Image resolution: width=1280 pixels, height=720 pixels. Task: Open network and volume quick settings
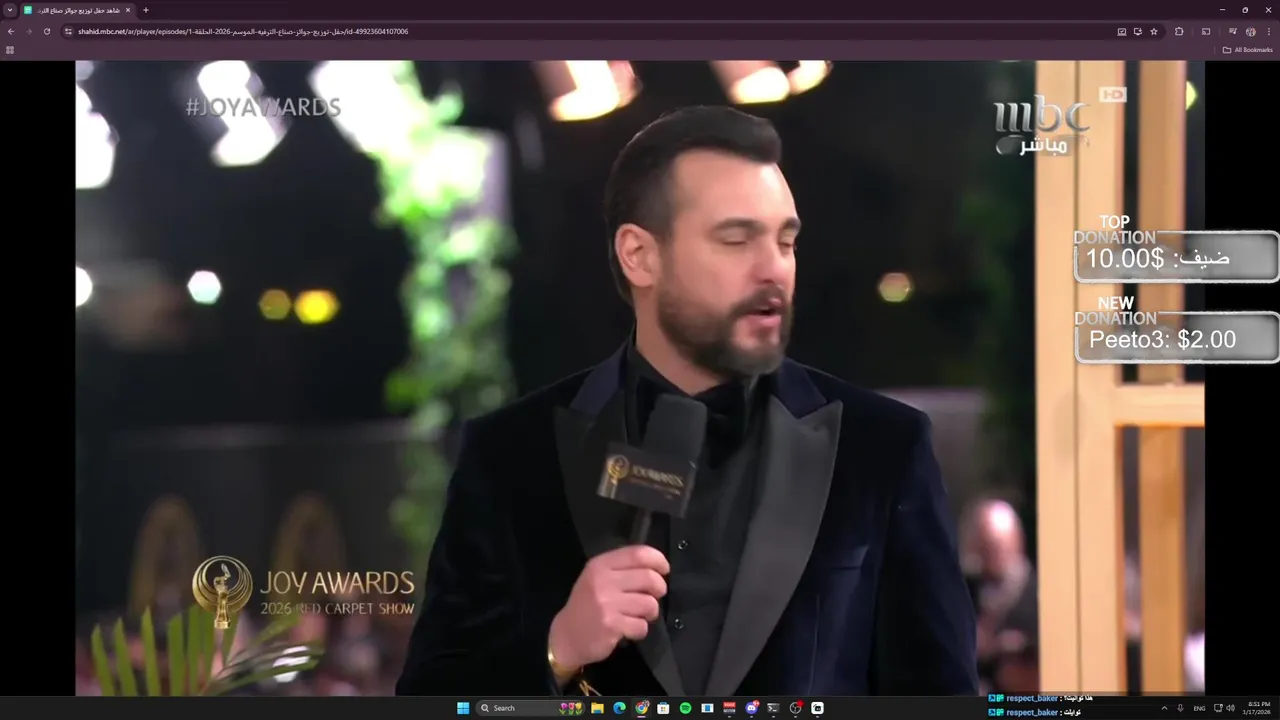[x=1224, y=708]
